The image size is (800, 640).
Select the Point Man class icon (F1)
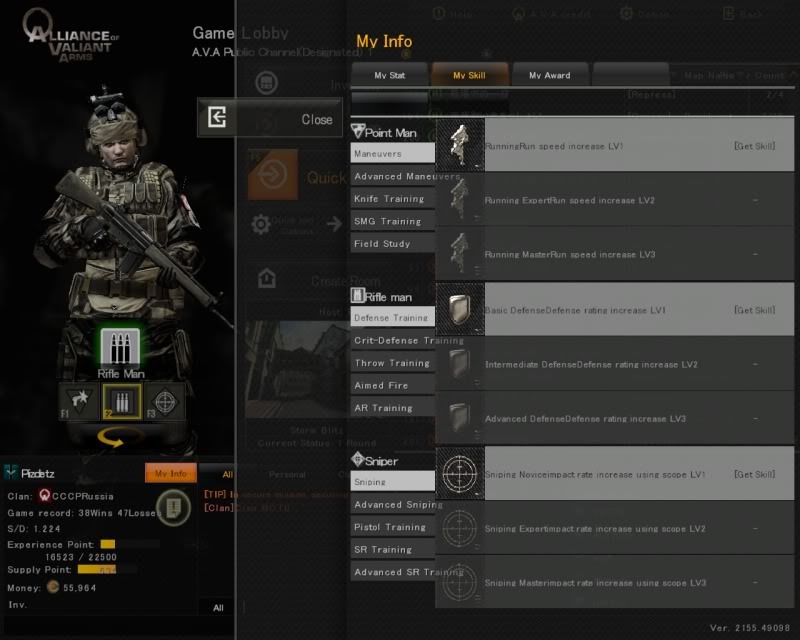[80, 401]
